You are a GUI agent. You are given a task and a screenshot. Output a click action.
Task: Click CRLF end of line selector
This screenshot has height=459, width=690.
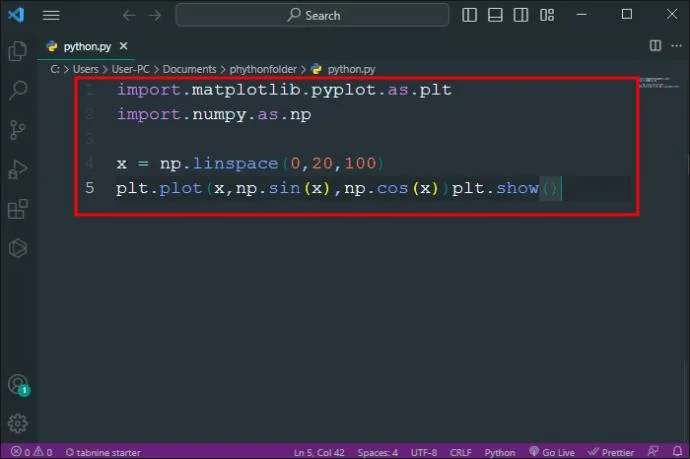point(460,452)
